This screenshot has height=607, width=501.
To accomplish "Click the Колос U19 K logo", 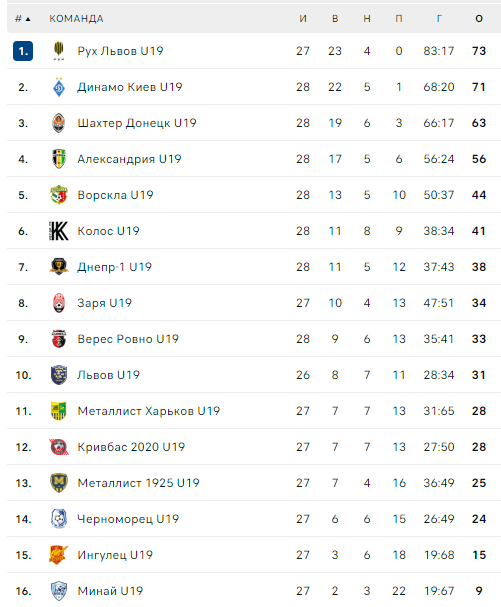I will click(x=59, y=231).
